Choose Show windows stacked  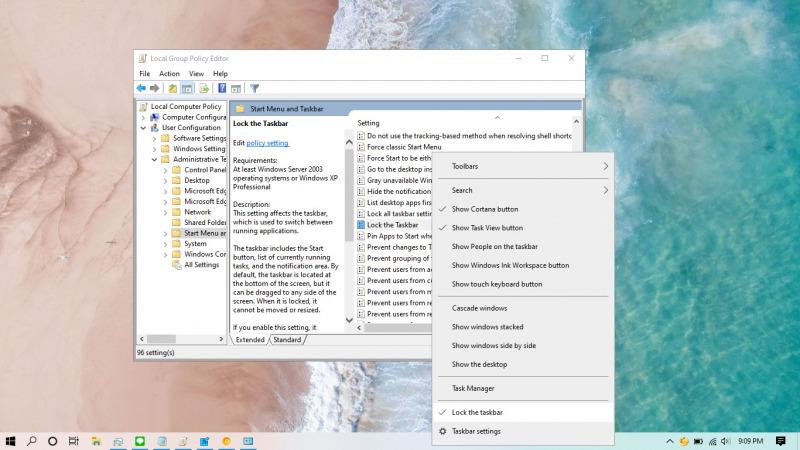tap(523, 327)
